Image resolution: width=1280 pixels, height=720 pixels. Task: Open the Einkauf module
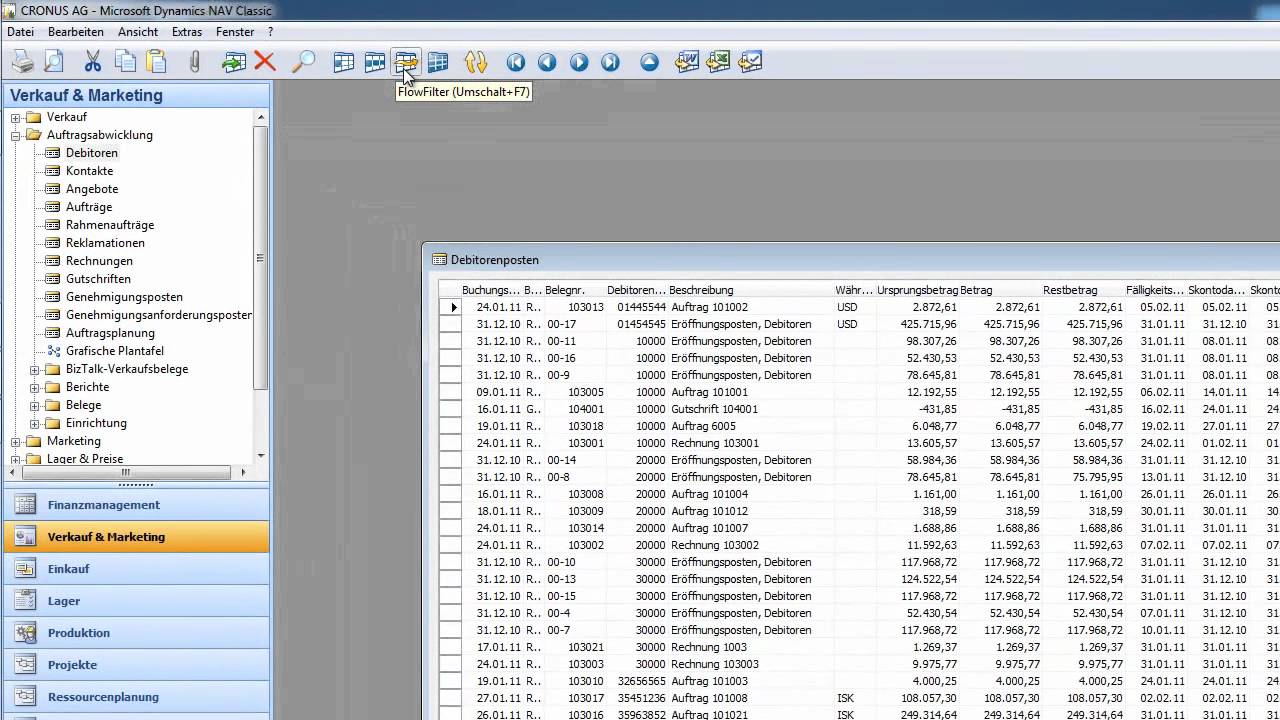[136, 569]
